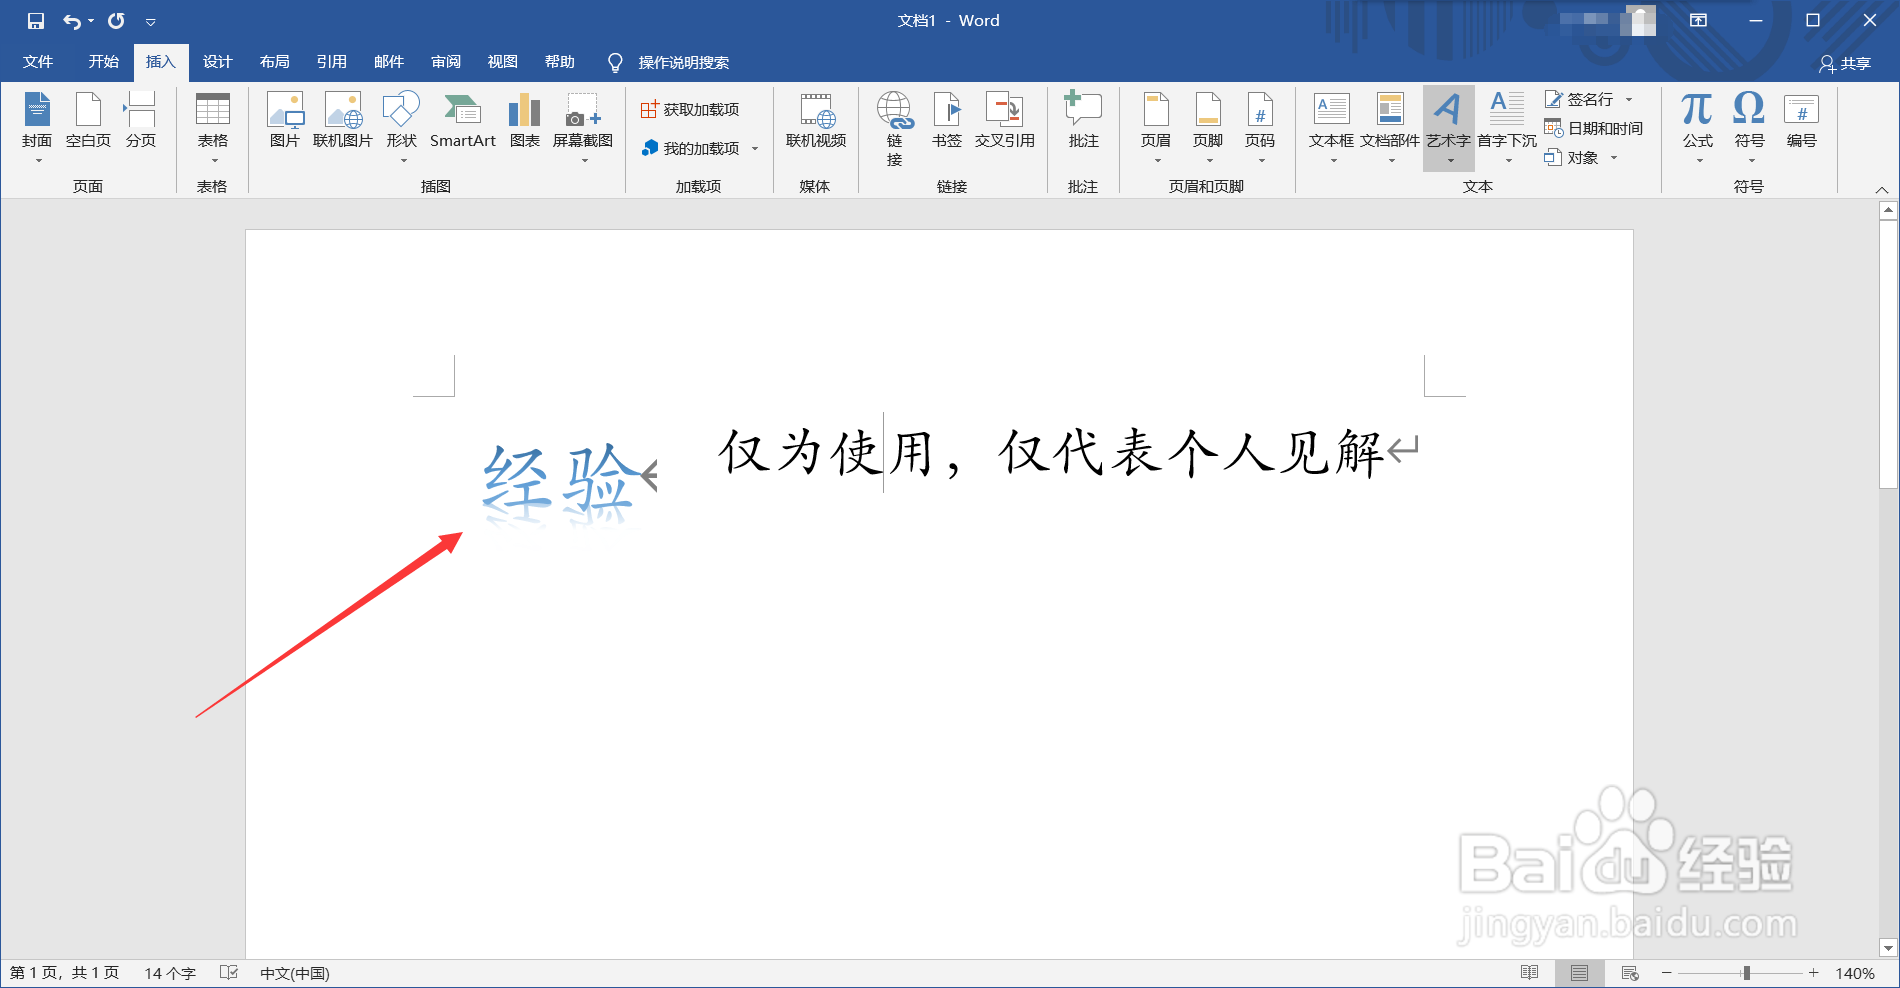Click the 链接 hyperlink icon

(x=894, y=128)
